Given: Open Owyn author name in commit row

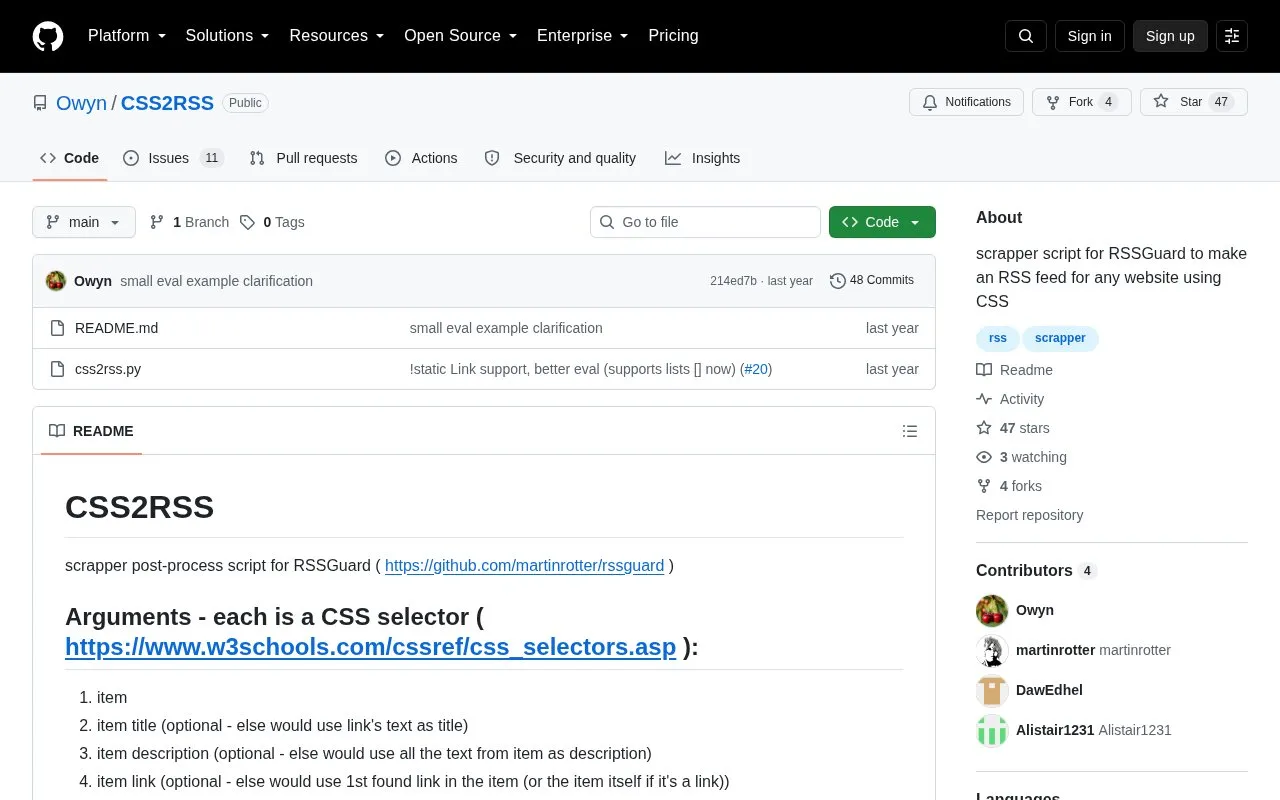Looking at the screenshot, I should 93,281.
